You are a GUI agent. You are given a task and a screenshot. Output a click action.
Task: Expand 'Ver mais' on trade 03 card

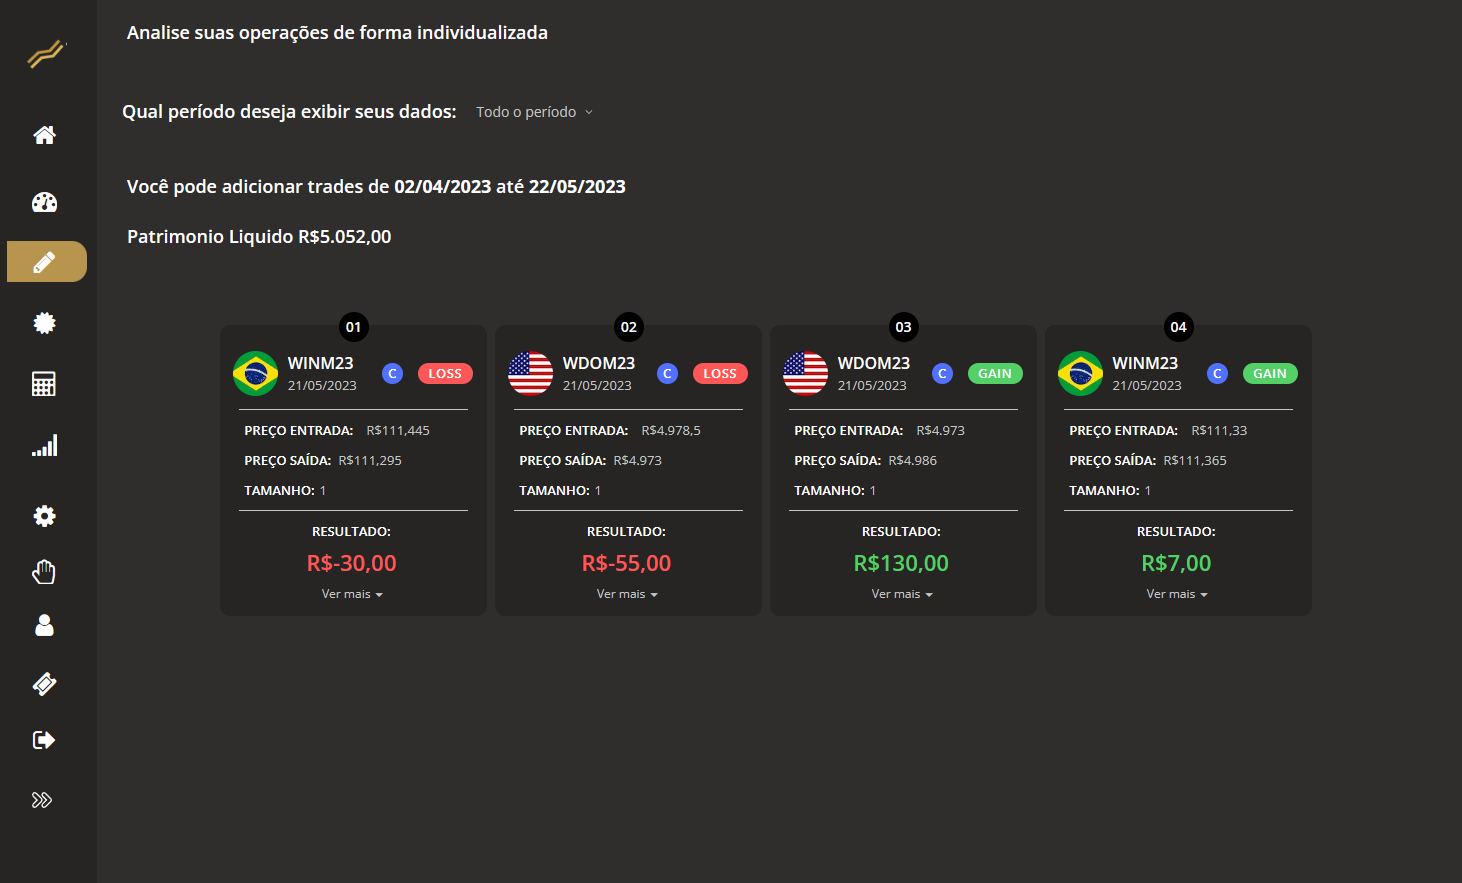click(x=902, y=594)
